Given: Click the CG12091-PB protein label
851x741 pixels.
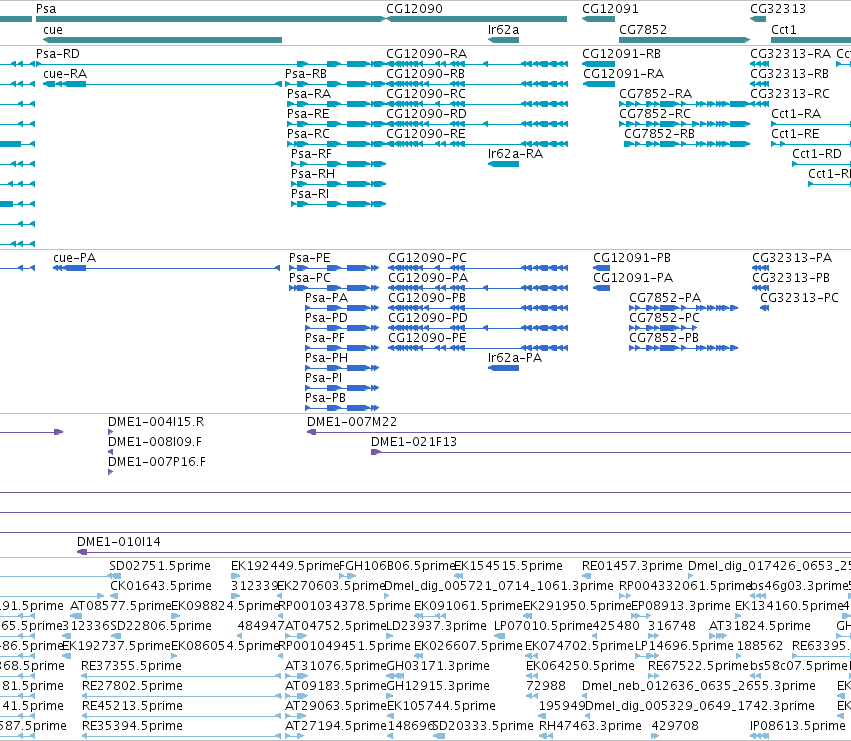Looking at the screenshot, I should click(632, 258).
